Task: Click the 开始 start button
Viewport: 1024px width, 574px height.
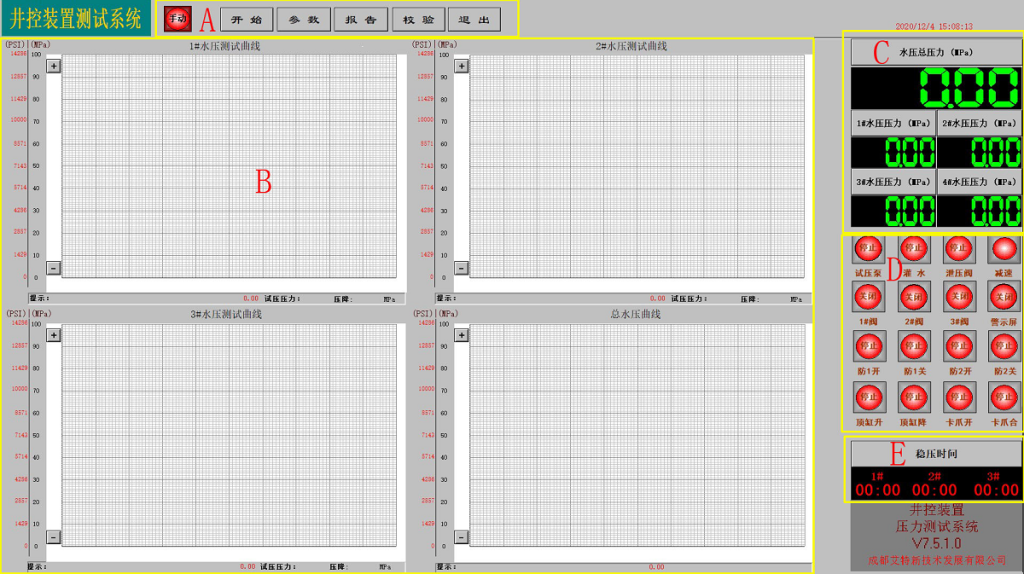Action: point(245,19)
